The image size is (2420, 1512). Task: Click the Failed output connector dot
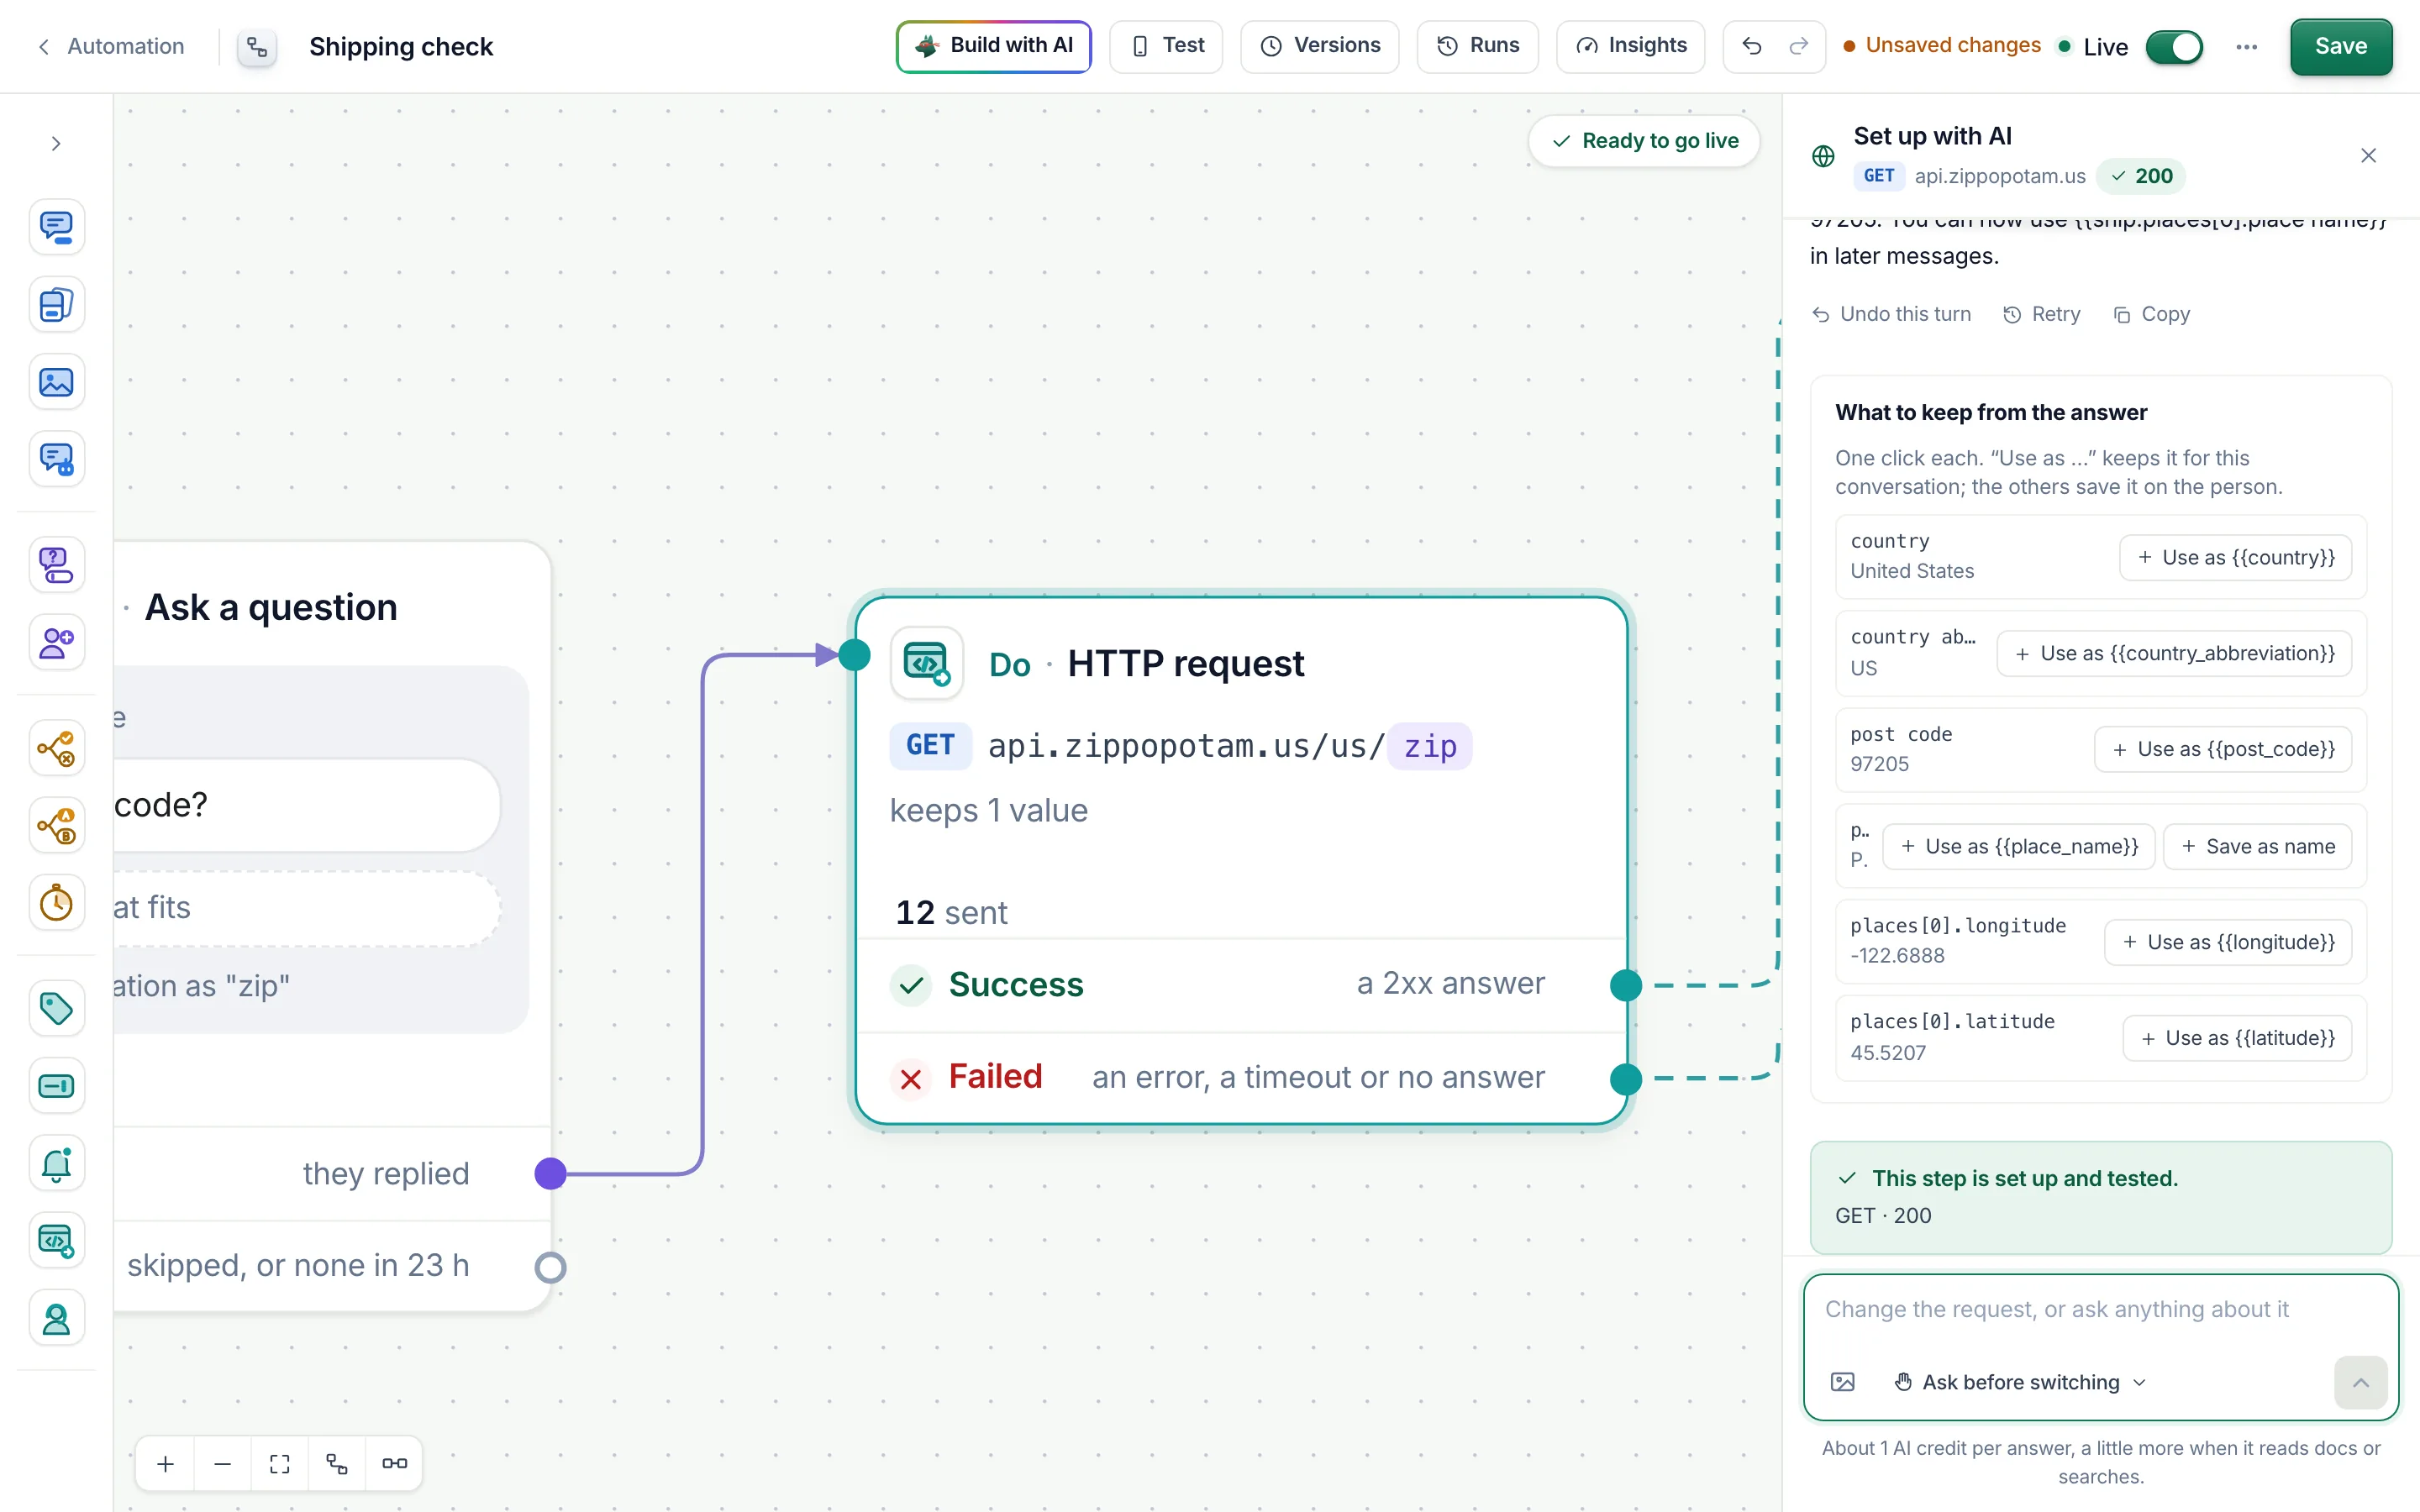[x=1626, y=1079]
